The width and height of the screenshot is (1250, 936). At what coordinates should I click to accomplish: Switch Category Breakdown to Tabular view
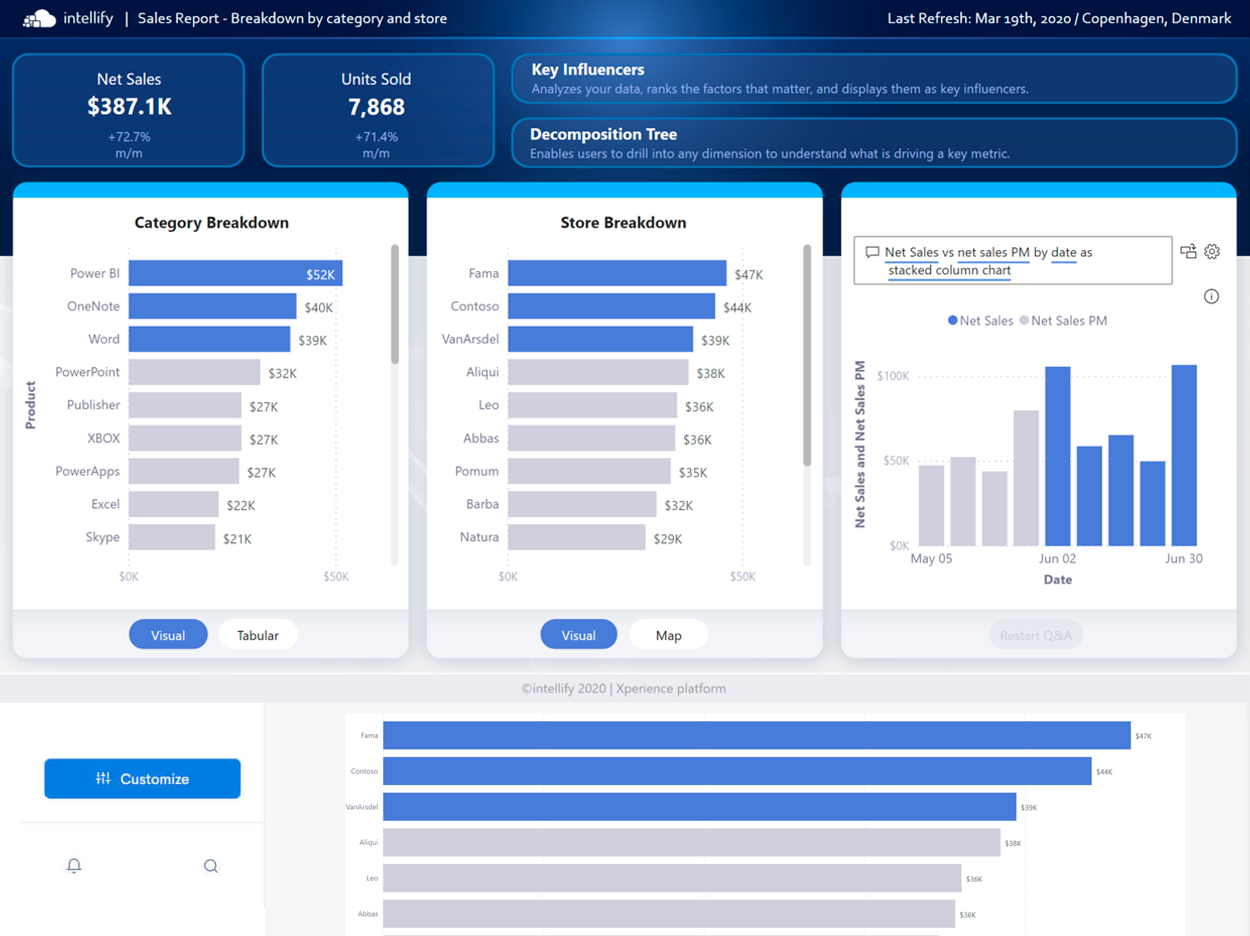coord(258,635)
